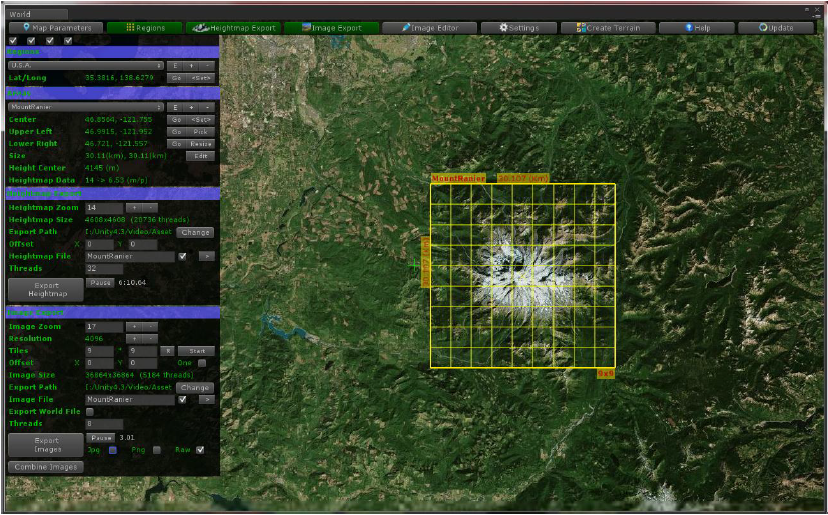This screenshot has width=828, height=515.
Task: Click Heightmap Export Offset X field
Action: coord(99,245)
